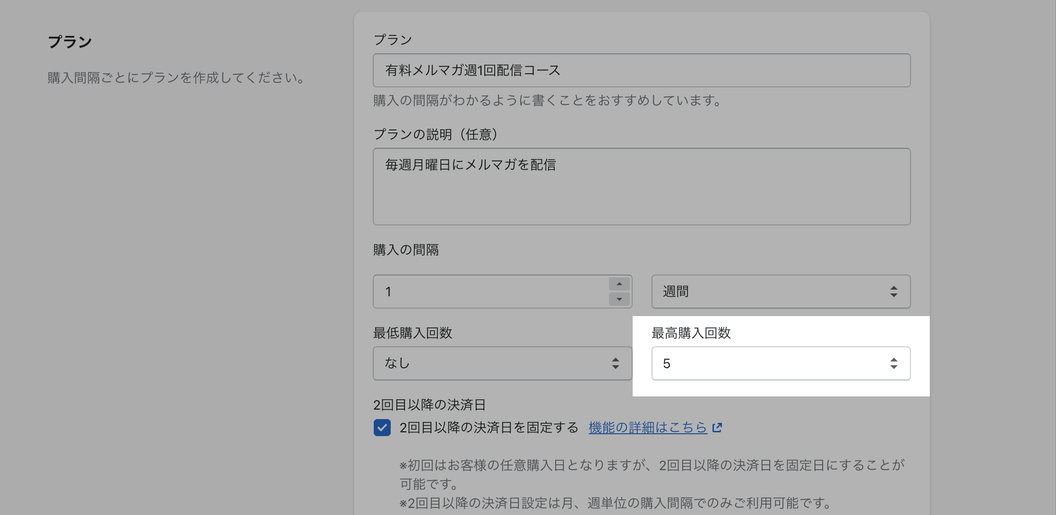Screen dimensions: 1056x515
Task: Click the 購入の間隔がわかるように hint text
Action: click(x=547, y=100)
